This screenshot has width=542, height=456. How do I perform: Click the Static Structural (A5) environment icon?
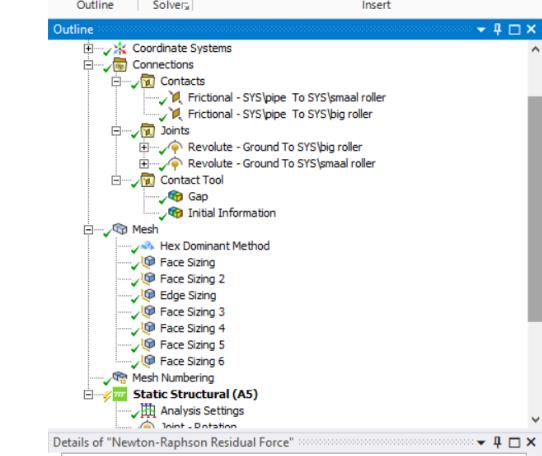(x=120, y=394)
